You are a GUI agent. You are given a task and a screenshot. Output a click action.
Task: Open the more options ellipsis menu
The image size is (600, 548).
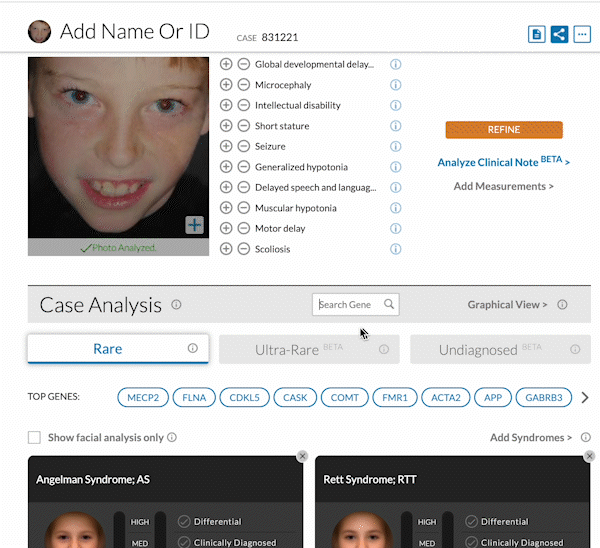581,34
